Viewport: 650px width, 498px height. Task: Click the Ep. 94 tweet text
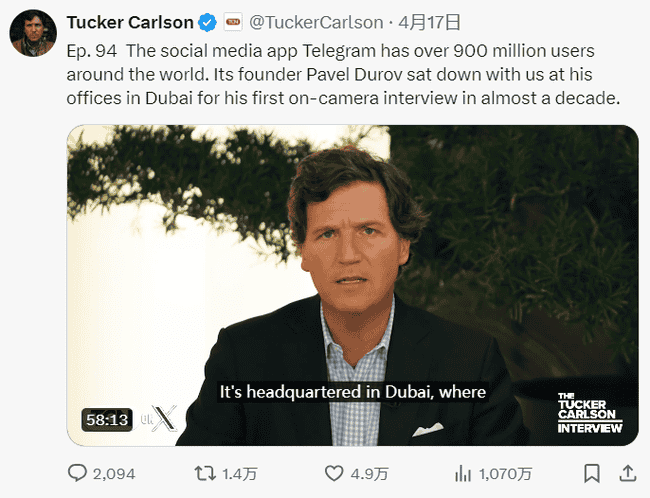pyautogui.click(x=340, y=73)
